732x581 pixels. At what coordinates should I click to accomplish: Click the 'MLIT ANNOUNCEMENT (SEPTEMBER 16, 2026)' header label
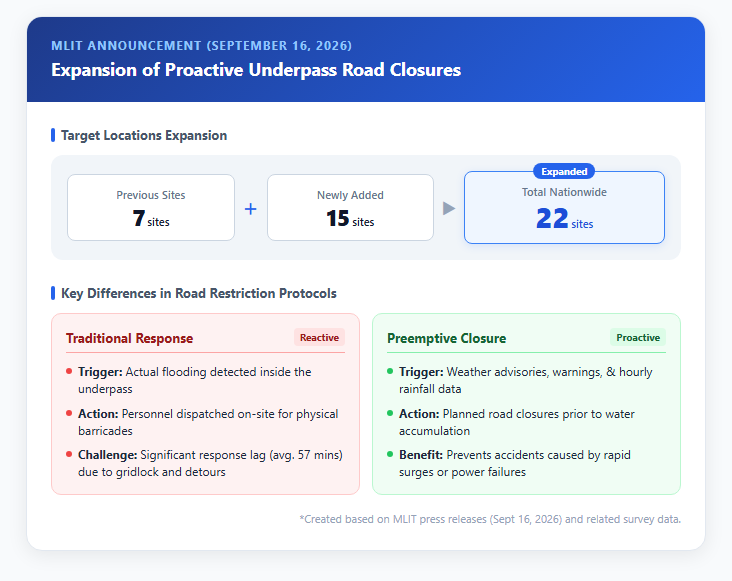(x=201, y=46)
